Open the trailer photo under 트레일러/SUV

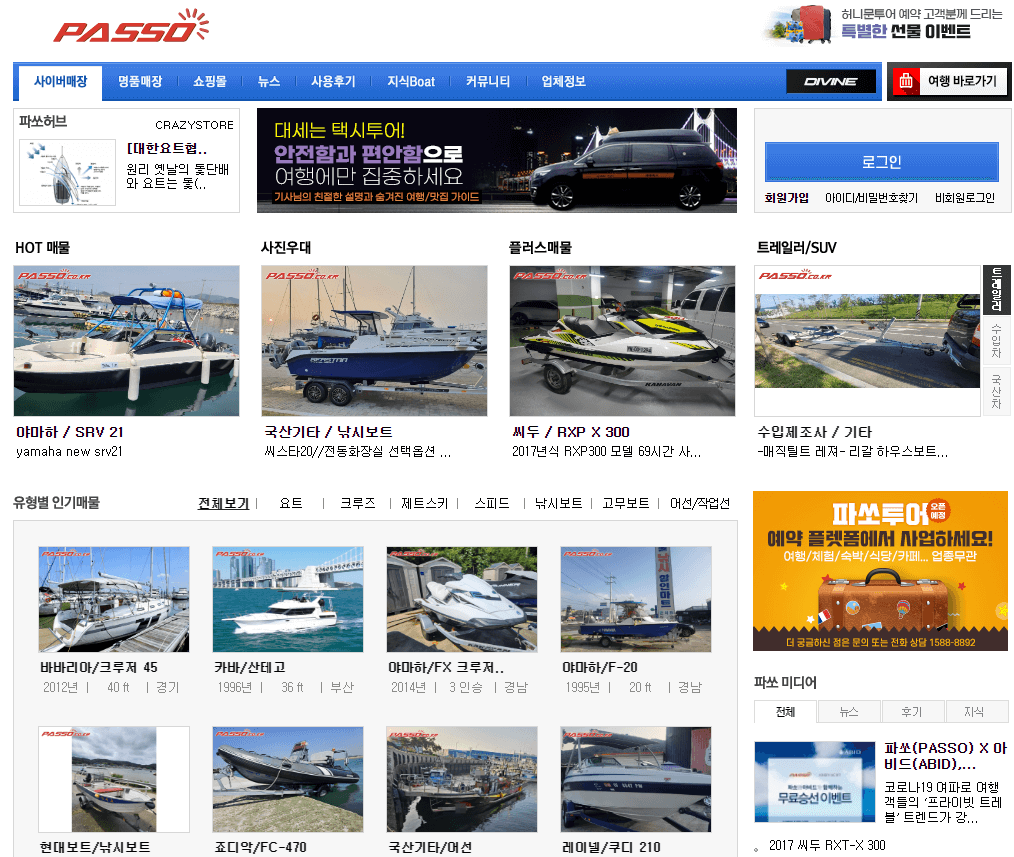click(867, 341)
